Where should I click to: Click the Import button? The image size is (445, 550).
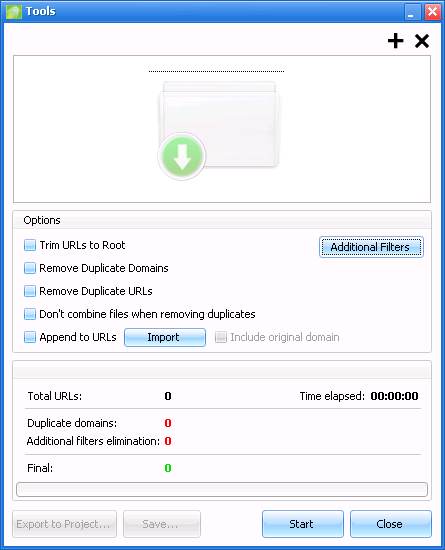pos(165,337)
